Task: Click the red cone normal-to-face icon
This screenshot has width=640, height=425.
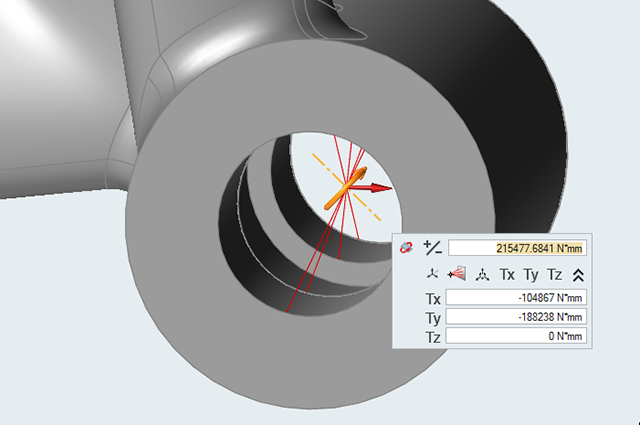Action: click(457, 274)
